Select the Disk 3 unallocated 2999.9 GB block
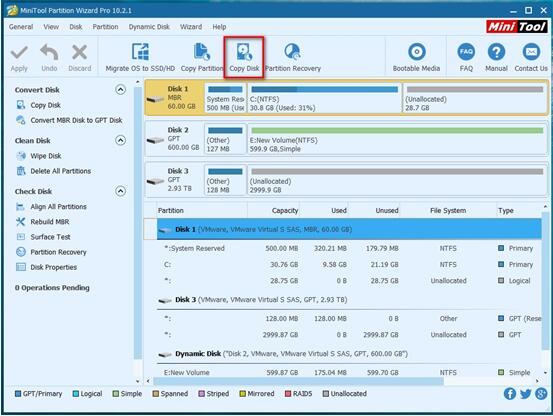 coord(397,180)
